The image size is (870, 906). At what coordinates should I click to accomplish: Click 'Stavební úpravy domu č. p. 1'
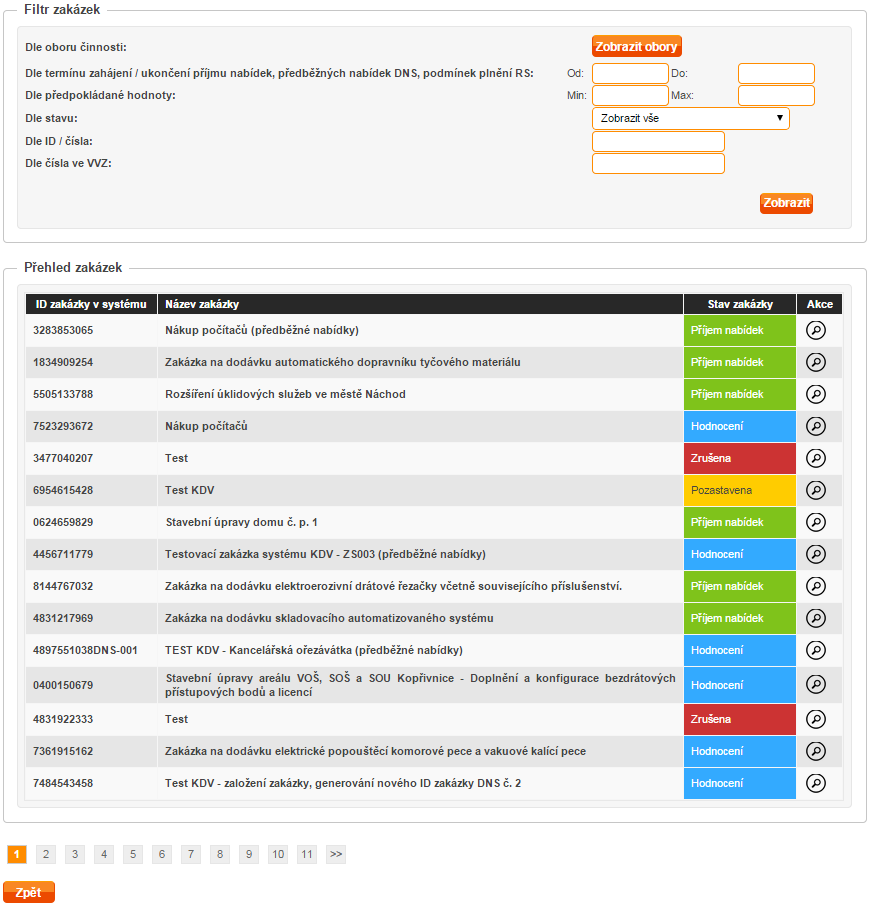[x=241, y=522]
